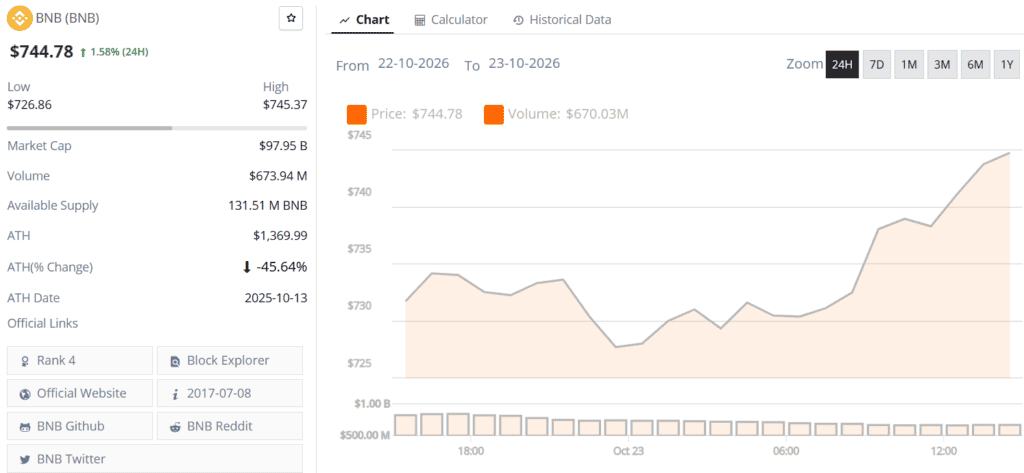The height and width of the screenshot is (473, 1024).
Task: Click the -45.64% ATH change value
Action: [282, 267]
